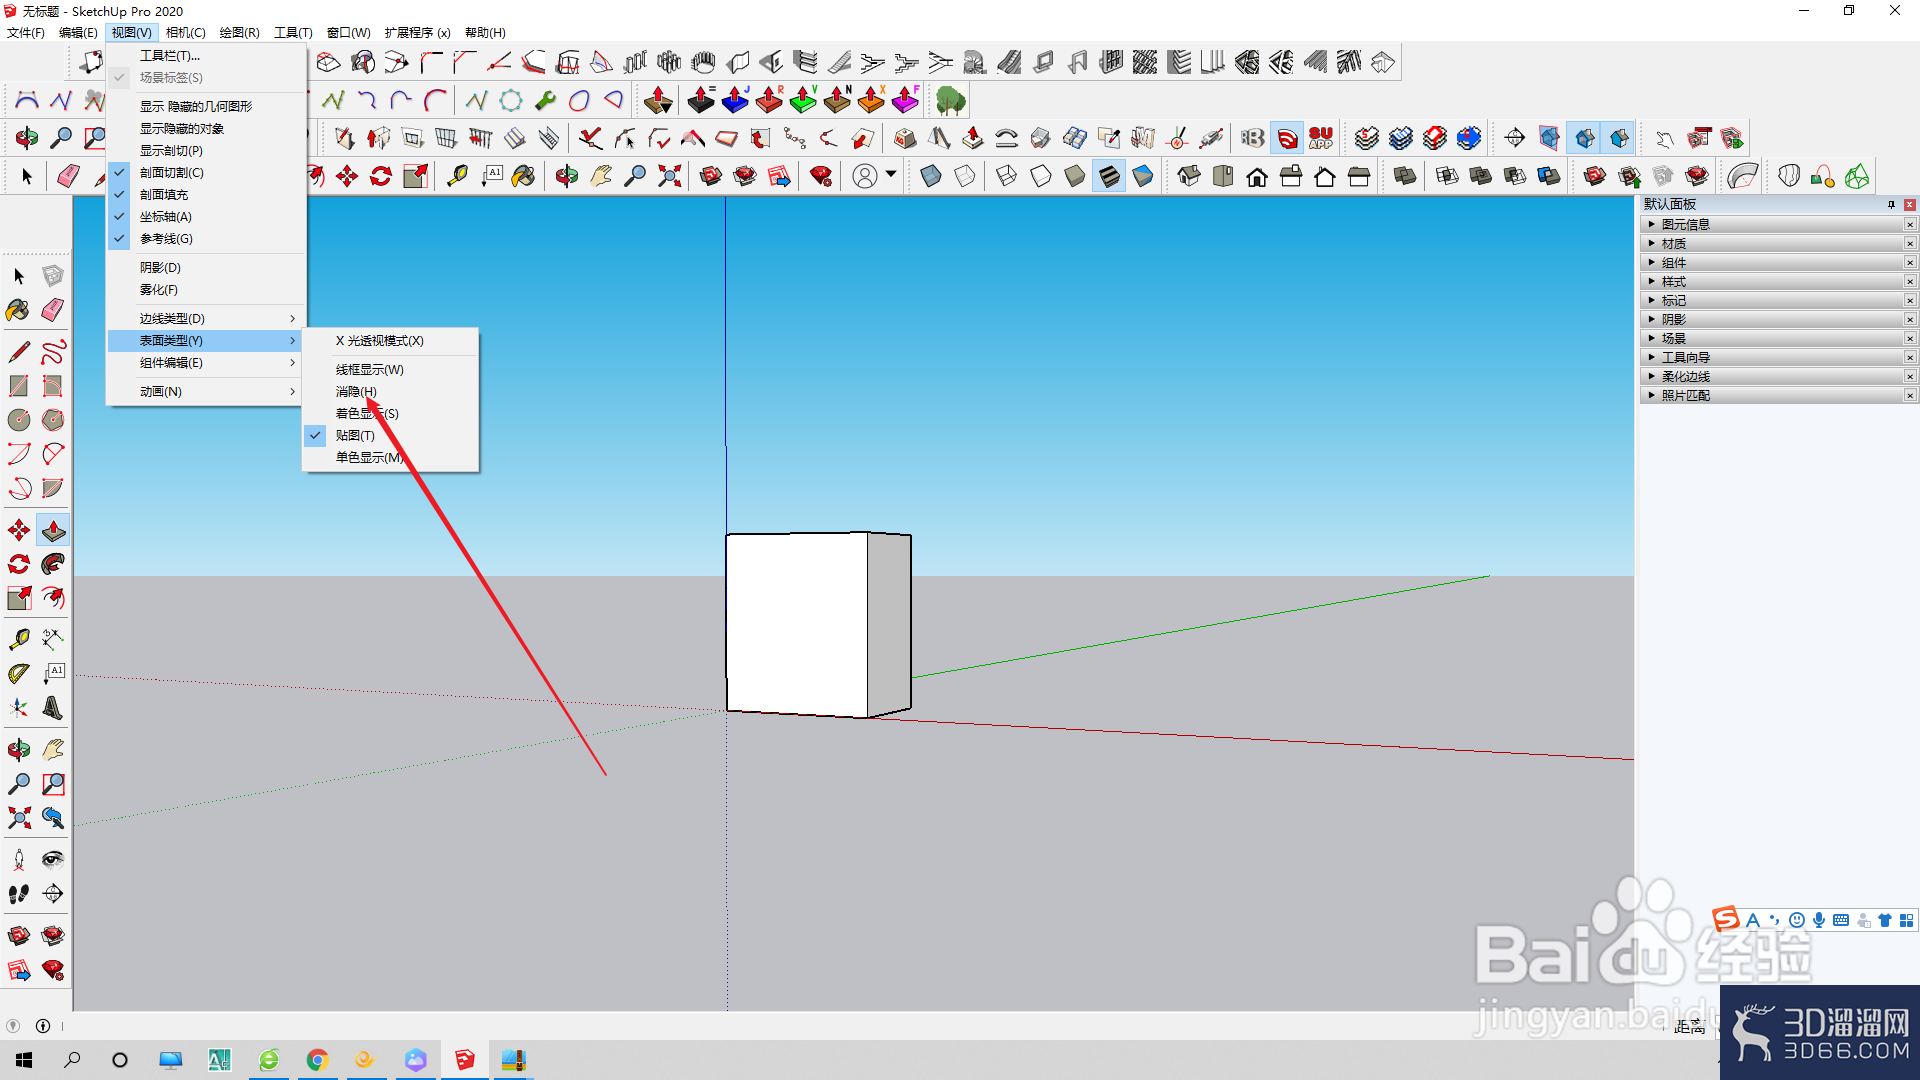
Task: Open the 相机(C) camera menu
Action: [x=186, y=33]
